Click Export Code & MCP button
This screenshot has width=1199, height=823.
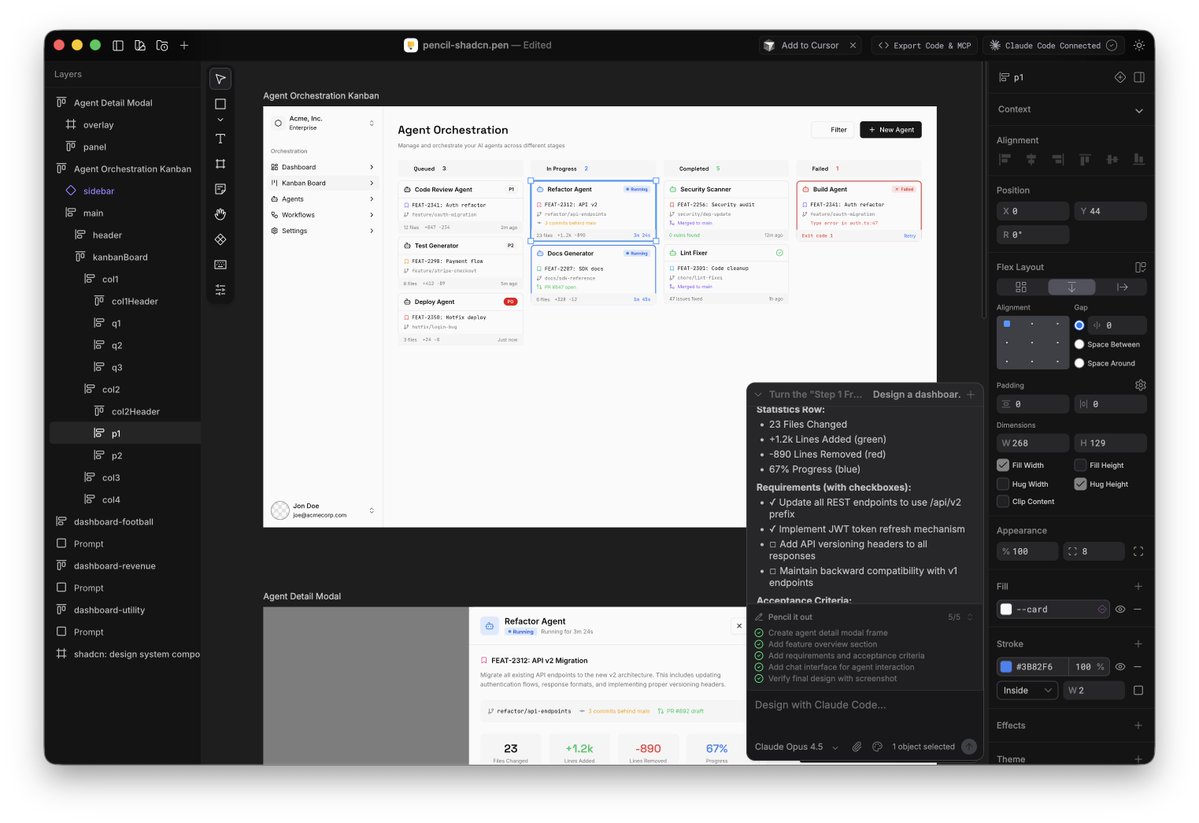924,45
